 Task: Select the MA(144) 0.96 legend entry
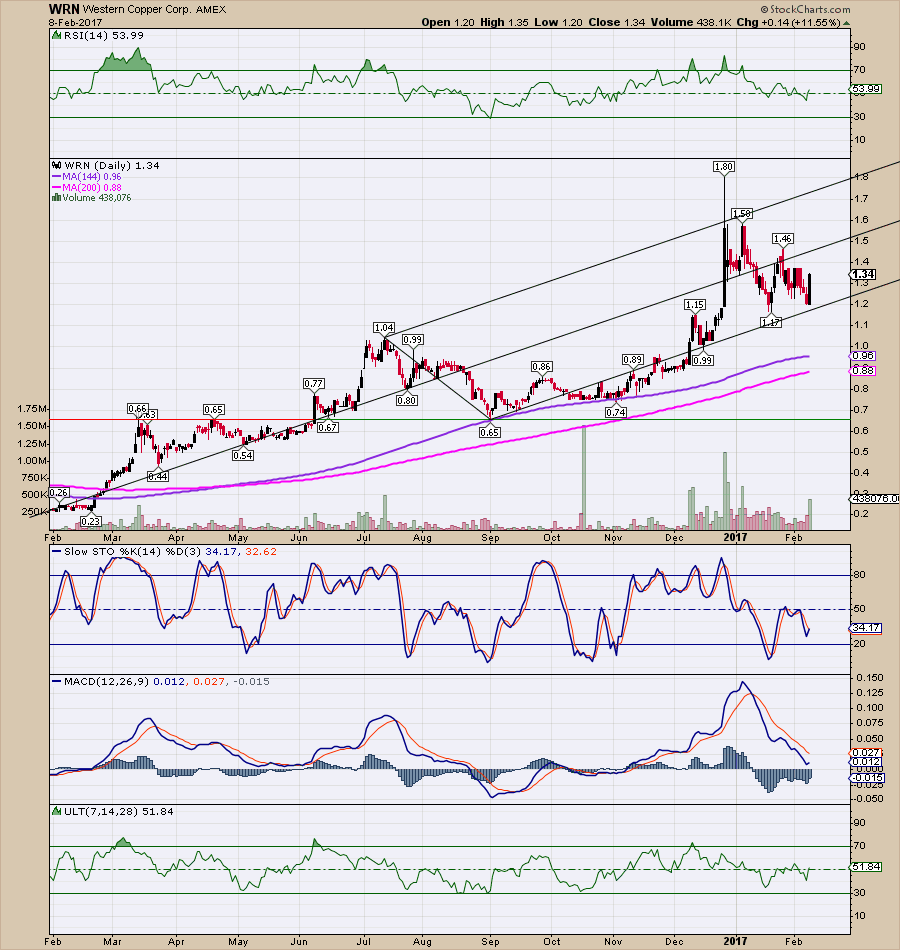point(87,176)
